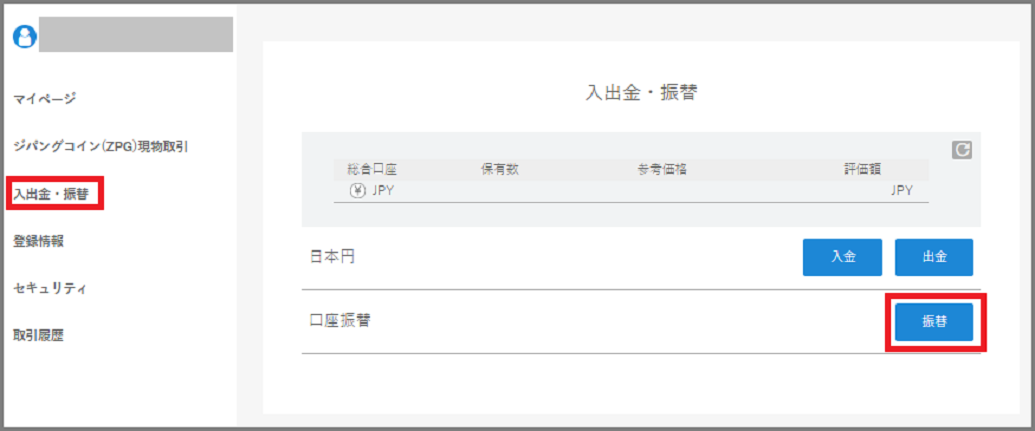Start an account transfer with 振替
Image resolution: width=1035 pixels, height=431 pixels.
(x=934, y=322)
